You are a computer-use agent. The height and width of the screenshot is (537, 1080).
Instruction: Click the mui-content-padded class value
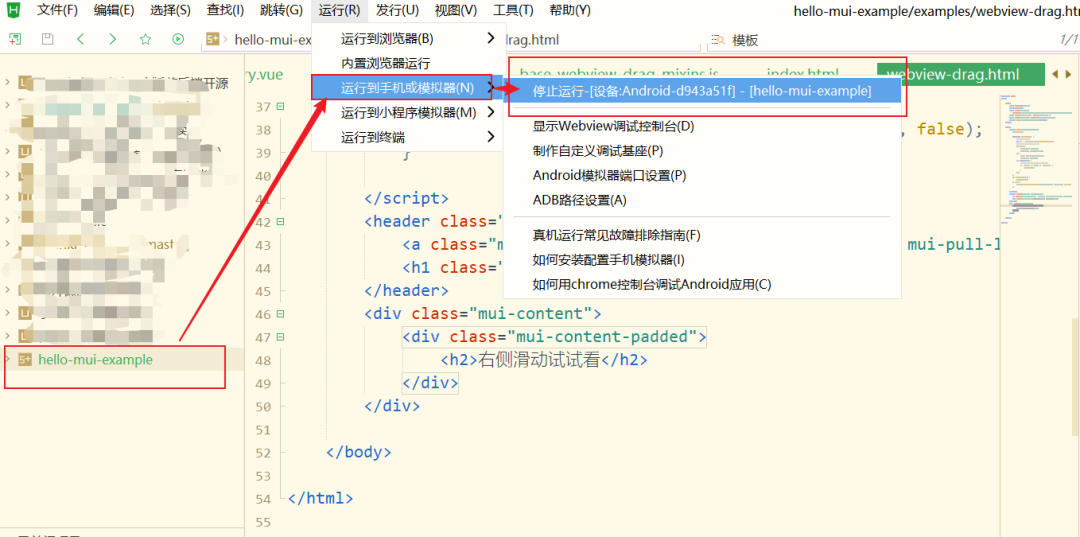point(603,337)
